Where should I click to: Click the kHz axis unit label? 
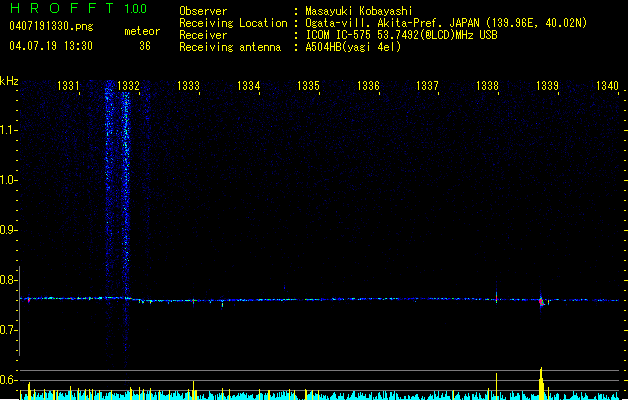tap(9, 81)
